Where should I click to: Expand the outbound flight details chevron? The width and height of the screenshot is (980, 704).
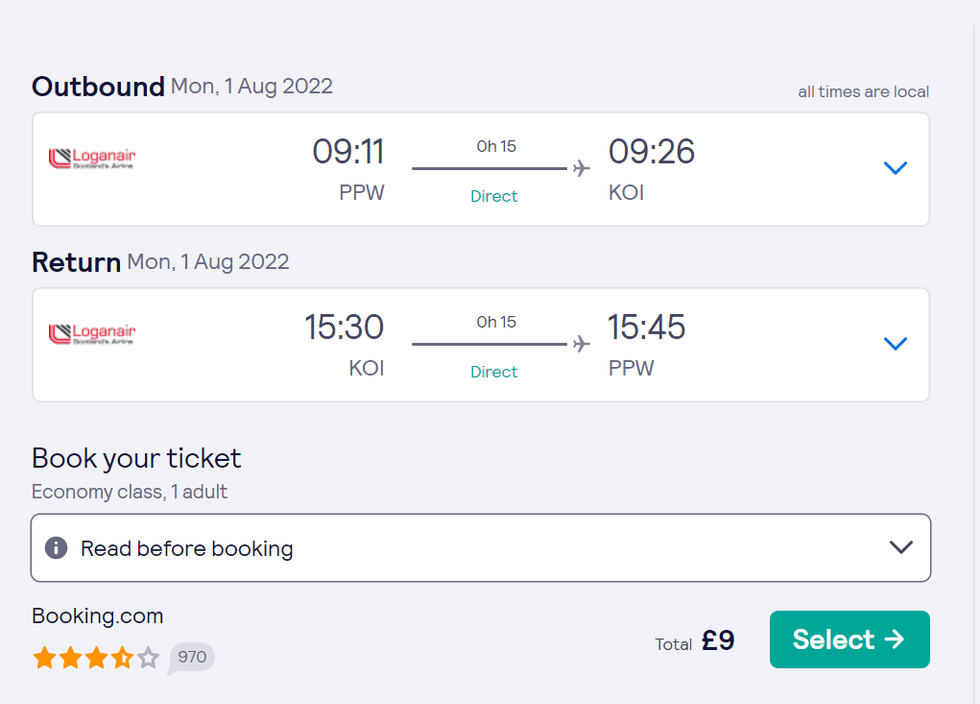tap(895, 168)
